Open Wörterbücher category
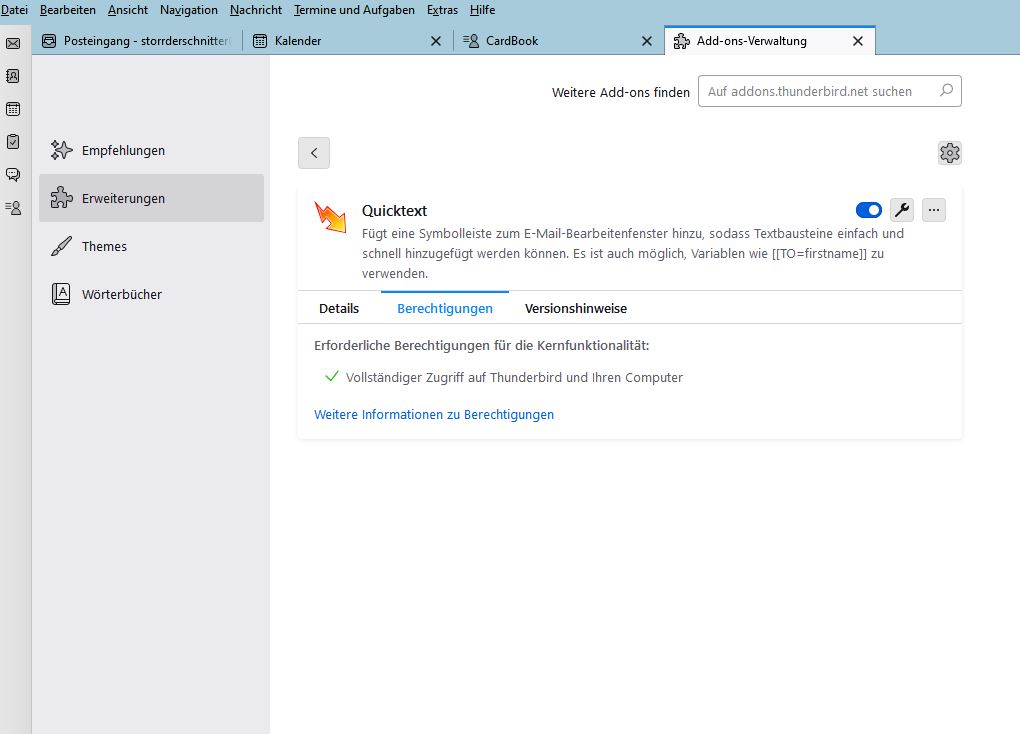Screen dimensions: 1020x734 152,294
